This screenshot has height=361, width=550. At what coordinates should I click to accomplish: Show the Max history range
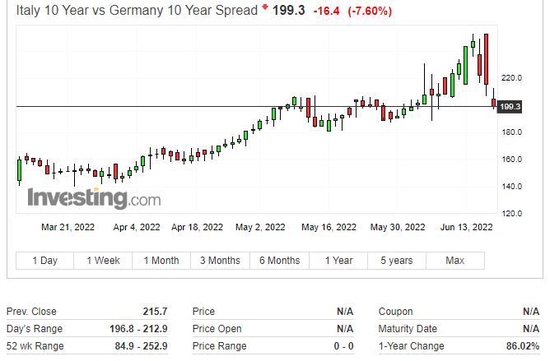pyautogui.click(x=455, y=260)
